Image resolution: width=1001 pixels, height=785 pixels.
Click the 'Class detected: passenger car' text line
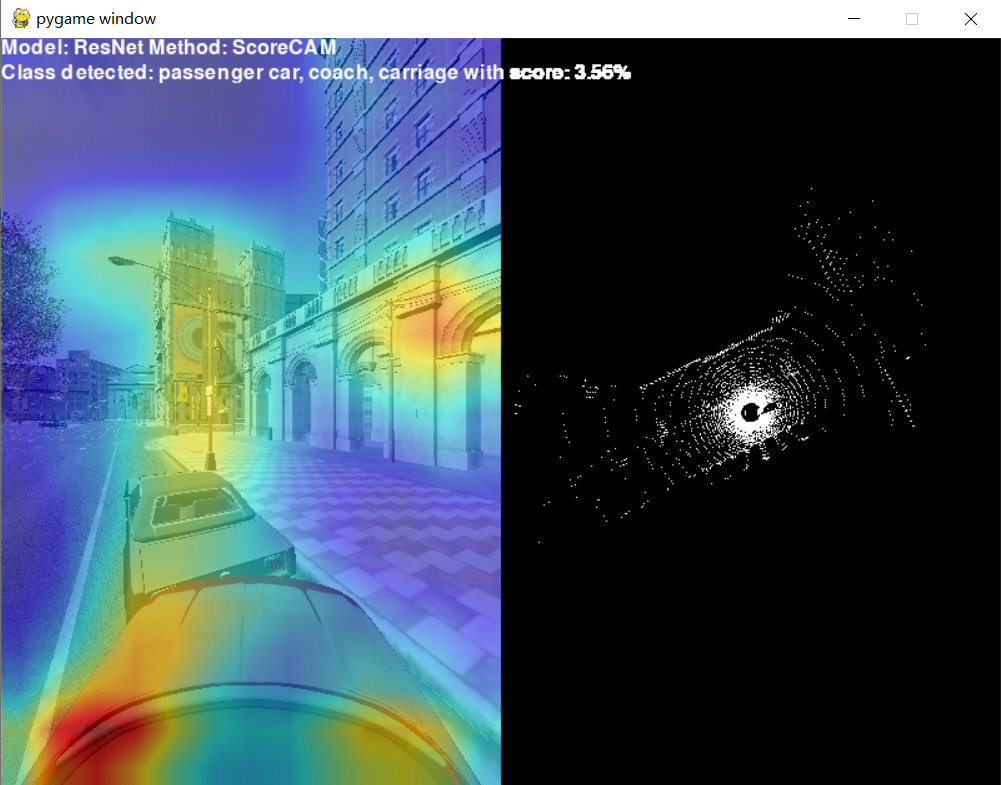point(316,72)
